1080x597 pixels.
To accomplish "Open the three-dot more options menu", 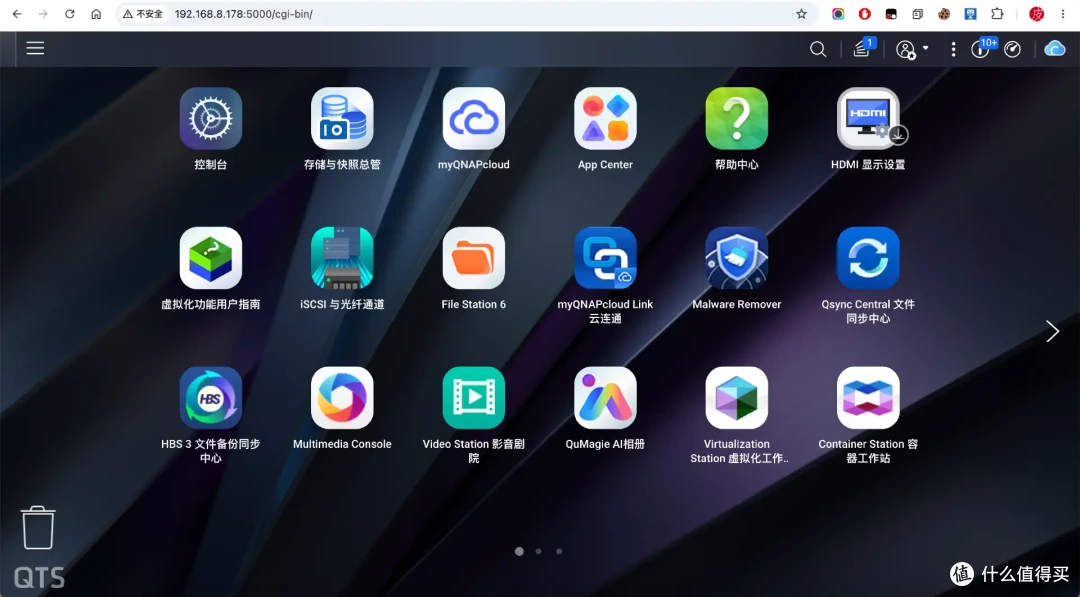I will click(x=953, y=49).
